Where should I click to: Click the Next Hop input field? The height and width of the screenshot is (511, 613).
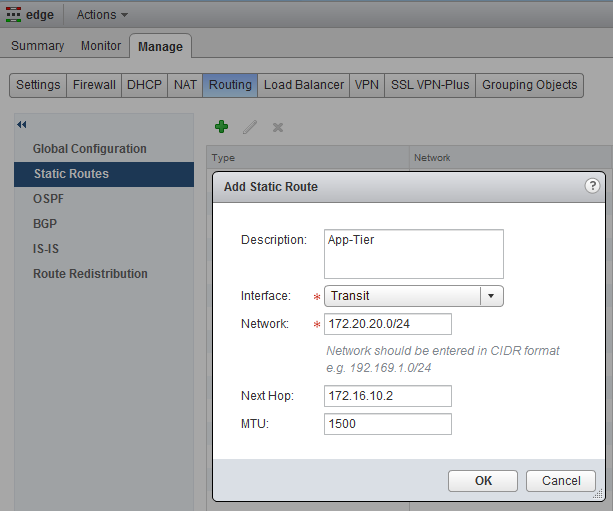coord(388,396)
